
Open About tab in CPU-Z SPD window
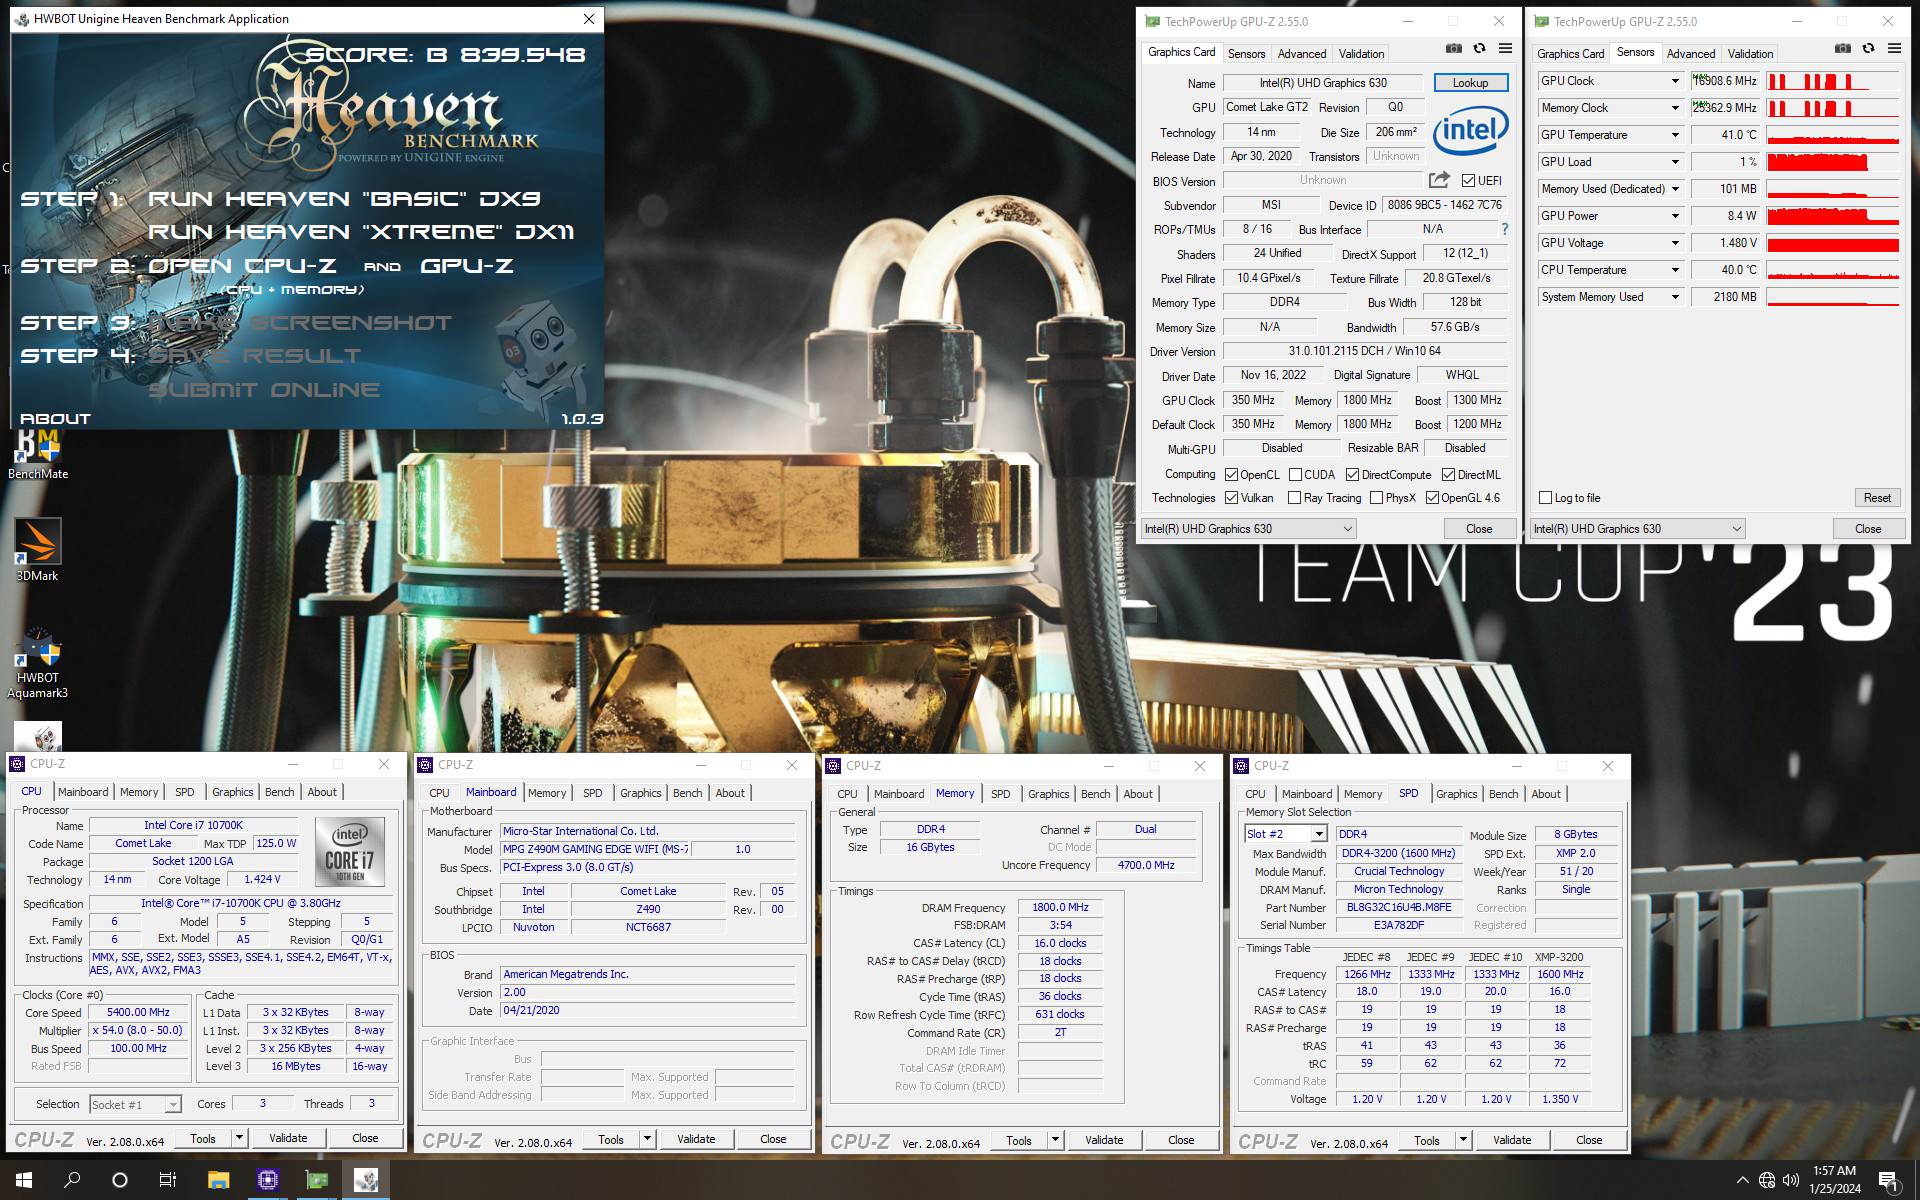tap(1545, 794)
